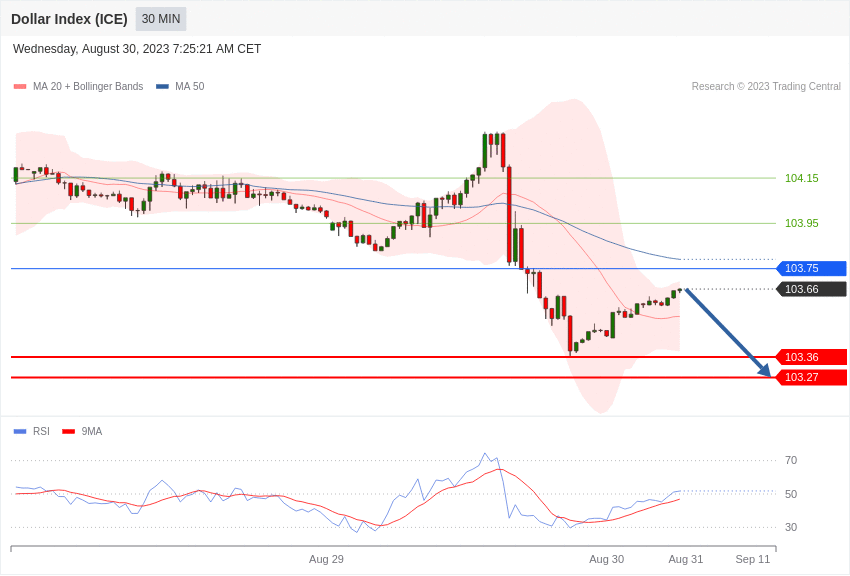The width and height of the screenshot is (850, 576).
Task: Click the blue 103.75 pivot price tag
Action: [812, 268]
